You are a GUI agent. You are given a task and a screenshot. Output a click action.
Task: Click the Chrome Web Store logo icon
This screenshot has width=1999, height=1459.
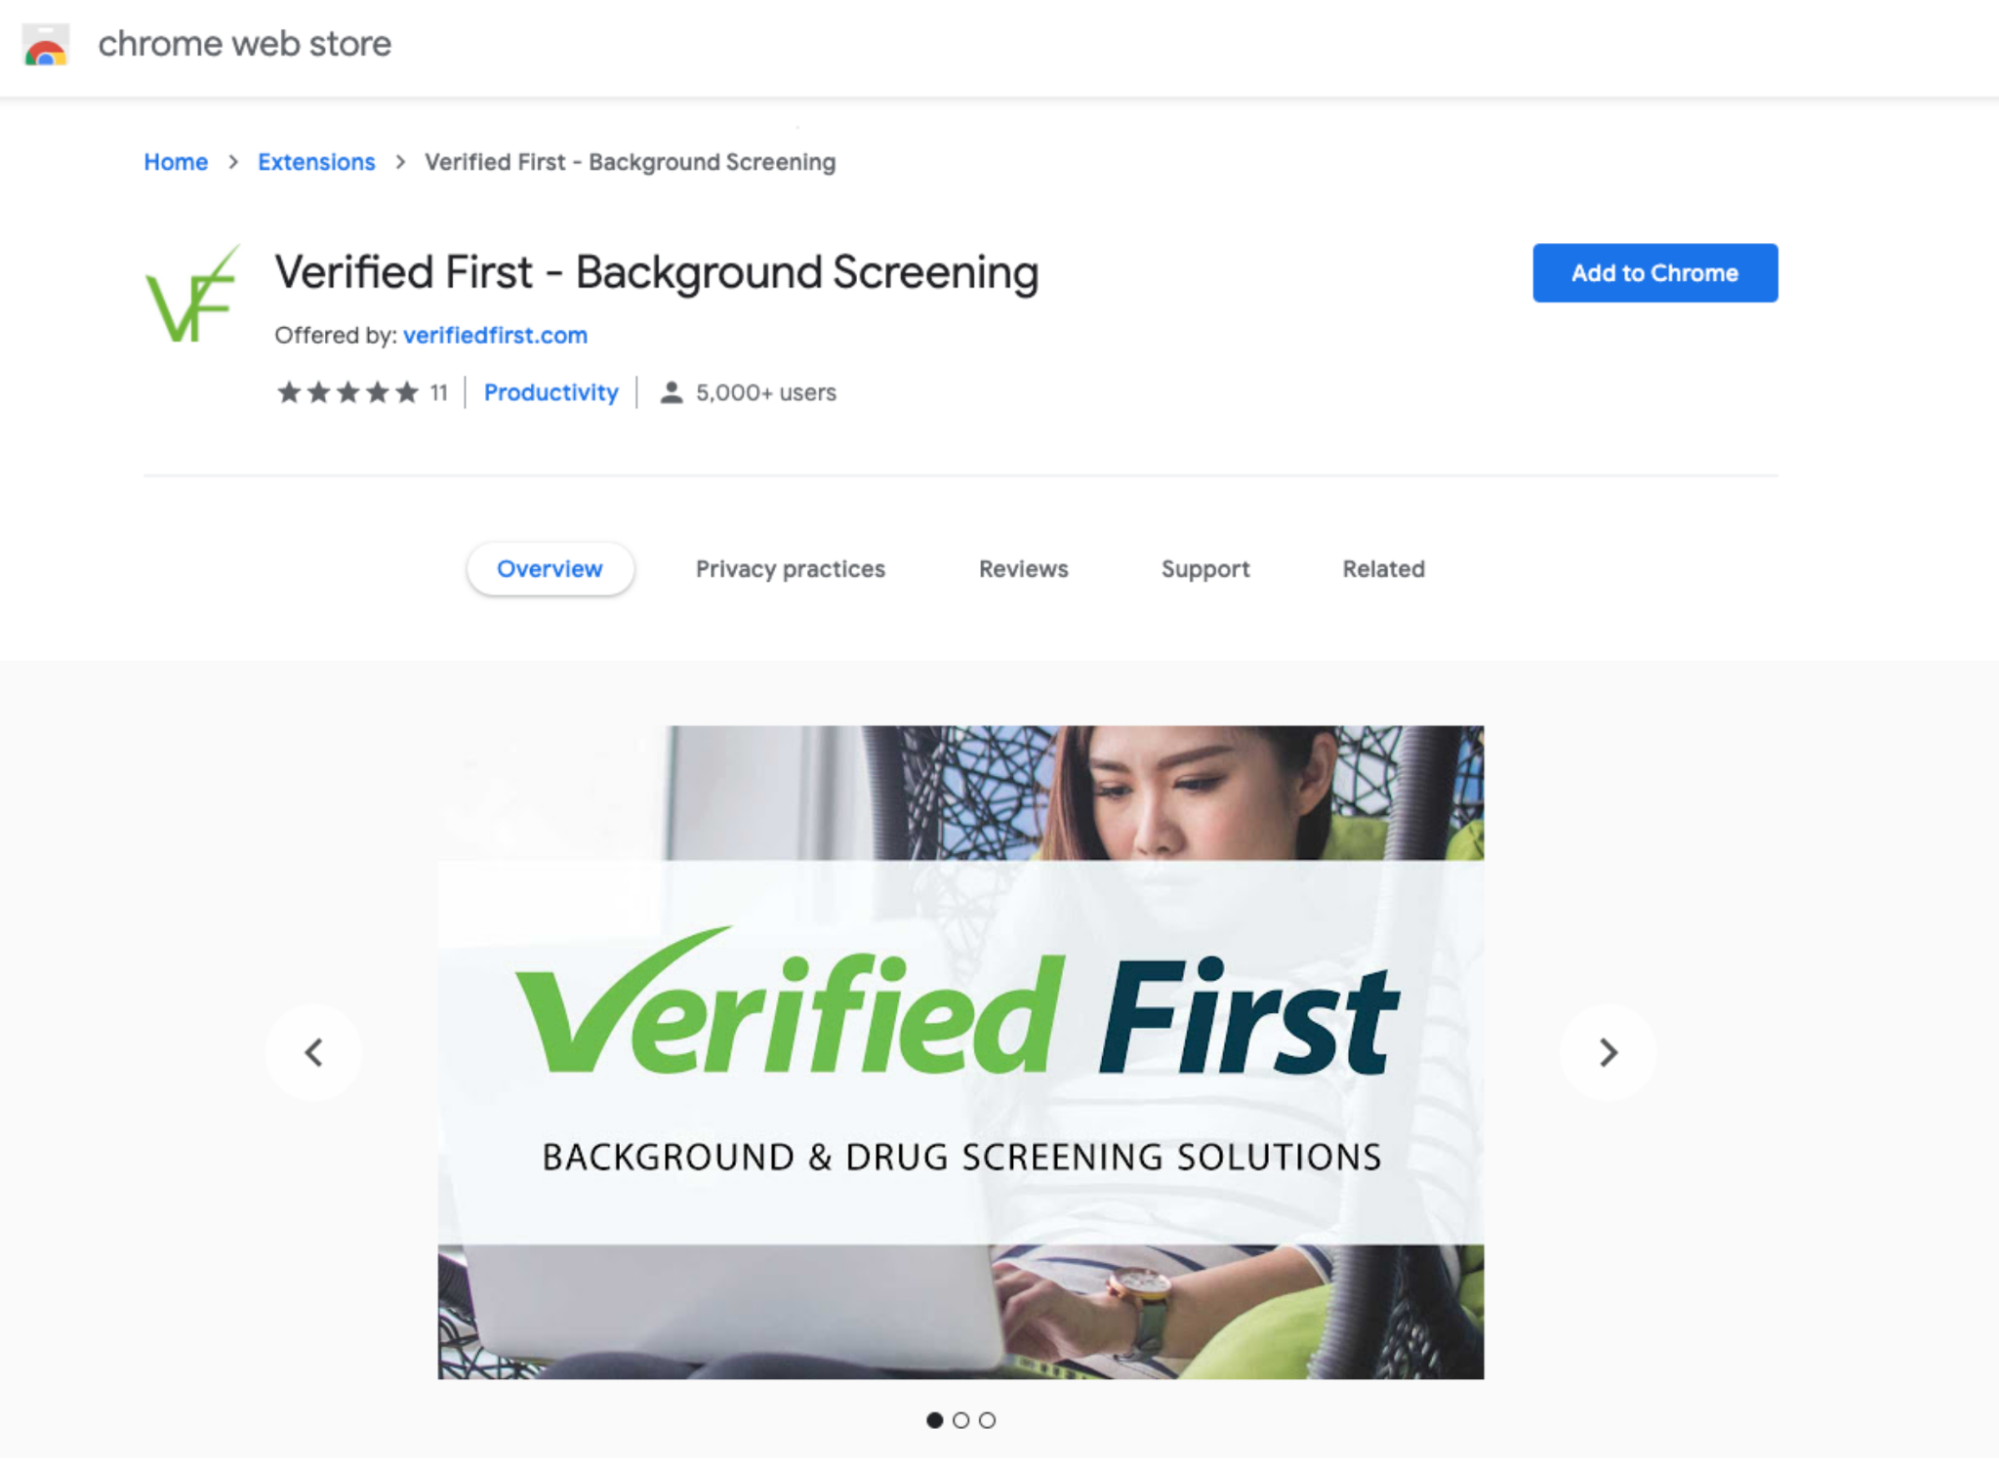click(46, 44)
